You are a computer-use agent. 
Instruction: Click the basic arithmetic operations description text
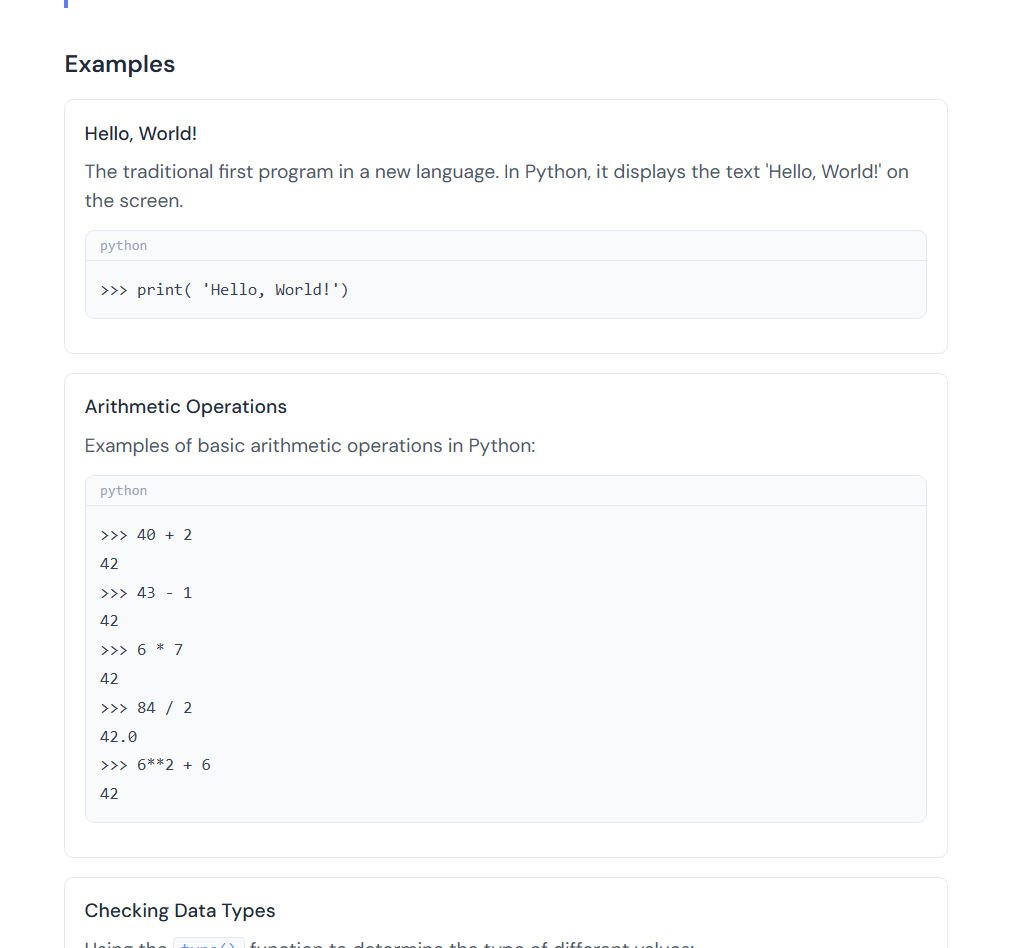tap(310, 445)
